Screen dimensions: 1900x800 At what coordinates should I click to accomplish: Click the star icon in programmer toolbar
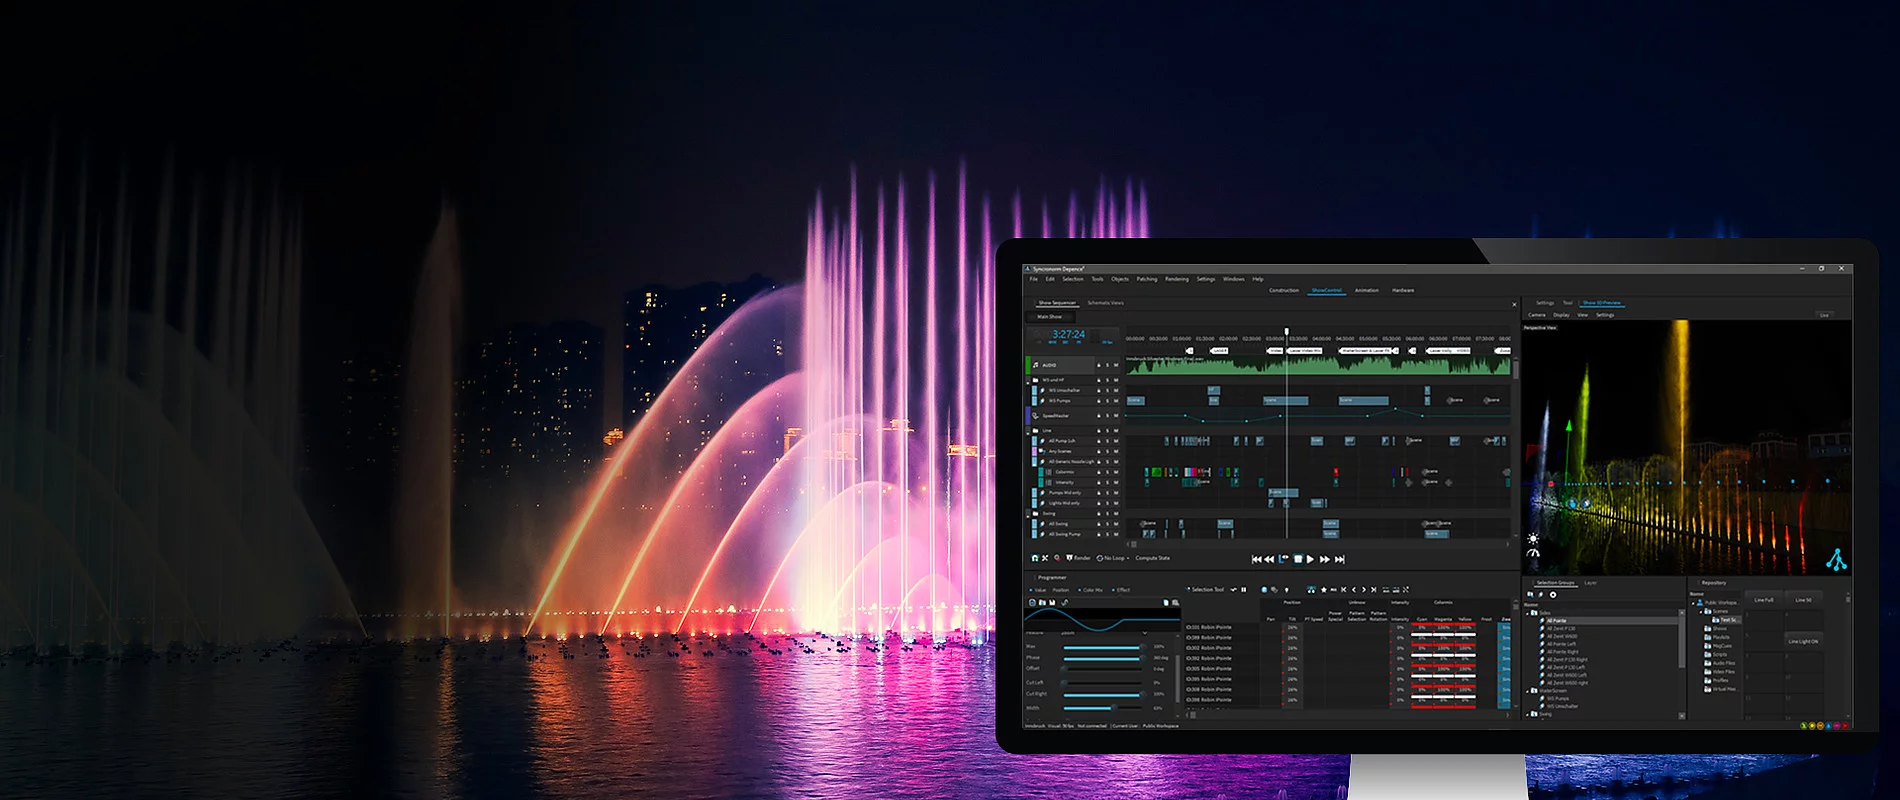pyautogui.click(x=1324, y=590)
